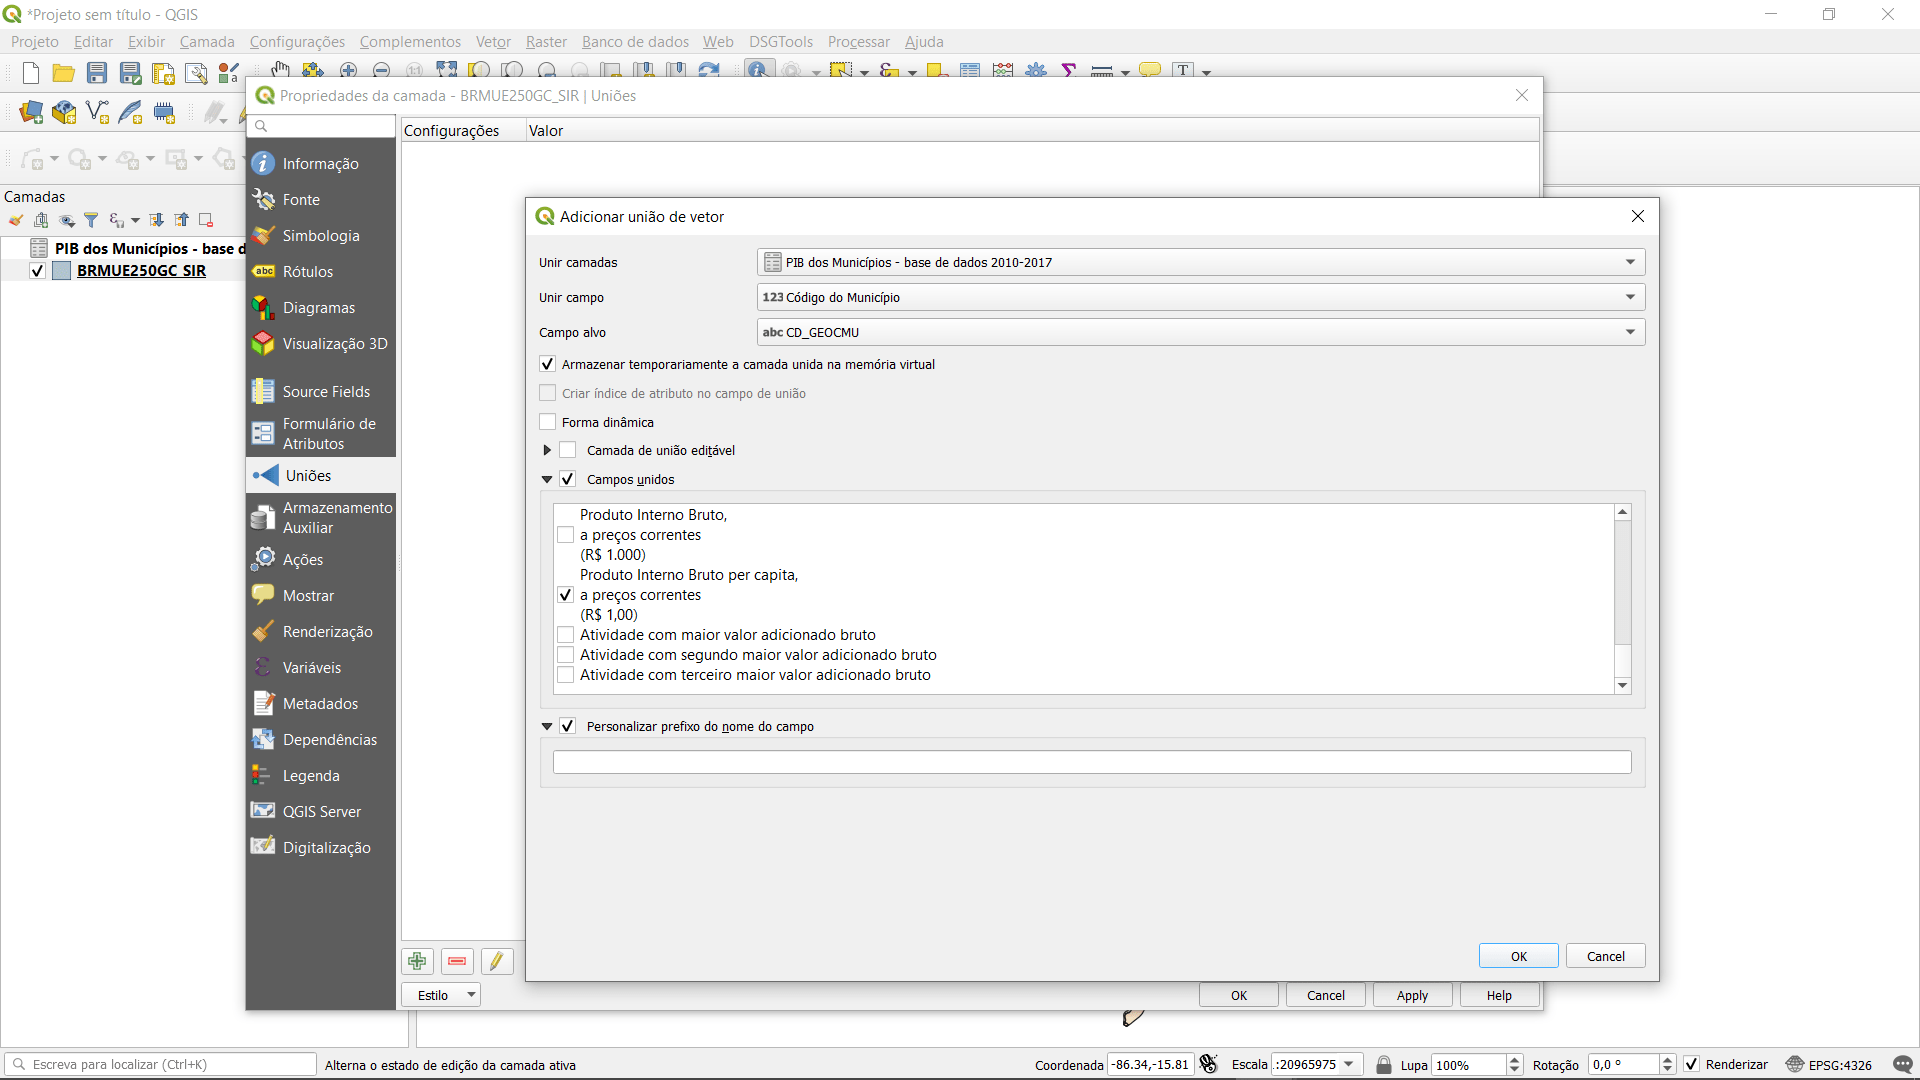Screen dimensions: 1920x1080
Task: Click the custom field name prefix input
Action: tap(1091, 762)
